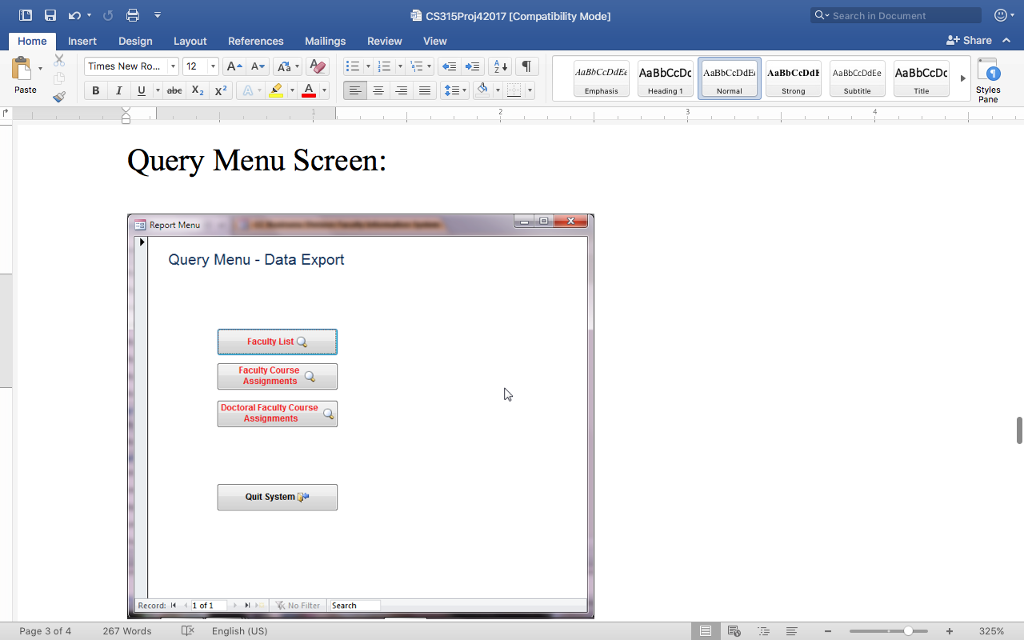Click the Sort A to Z icon

pos(500,67)
